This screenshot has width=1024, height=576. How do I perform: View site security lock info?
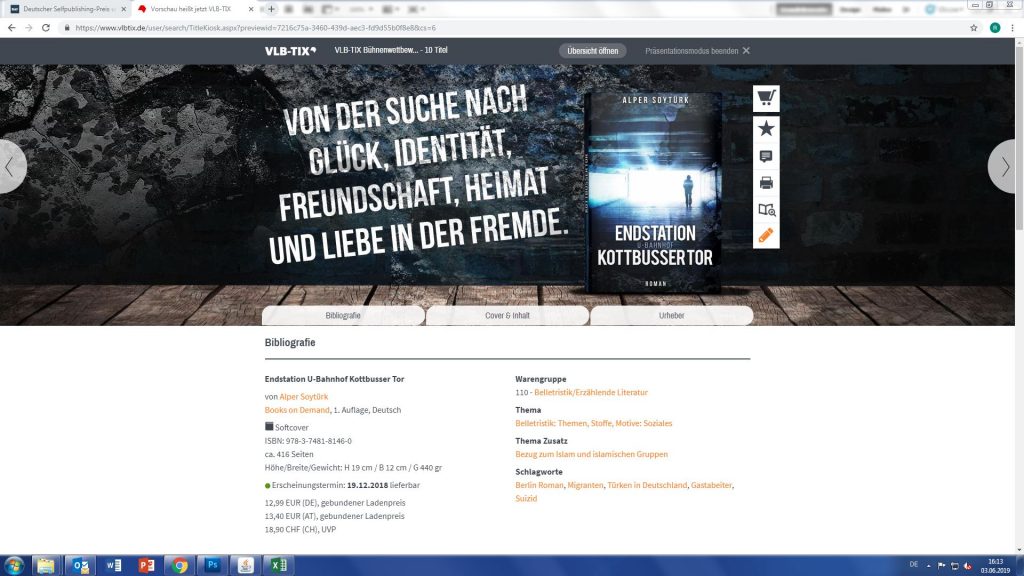pyautogui.click(x=66, y=28)
